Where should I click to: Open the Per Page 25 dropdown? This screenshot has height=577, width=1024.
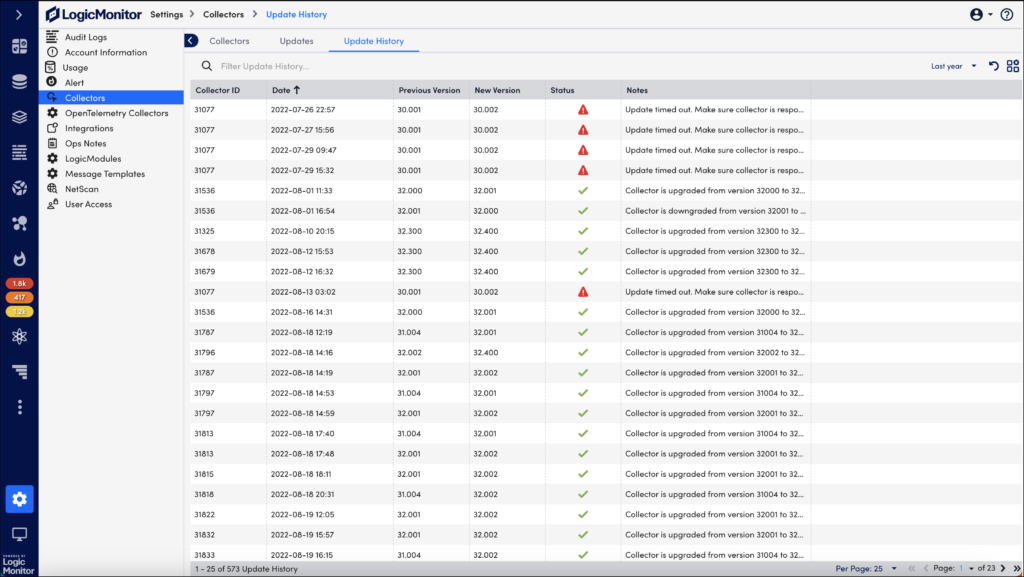tap(866, 567)
